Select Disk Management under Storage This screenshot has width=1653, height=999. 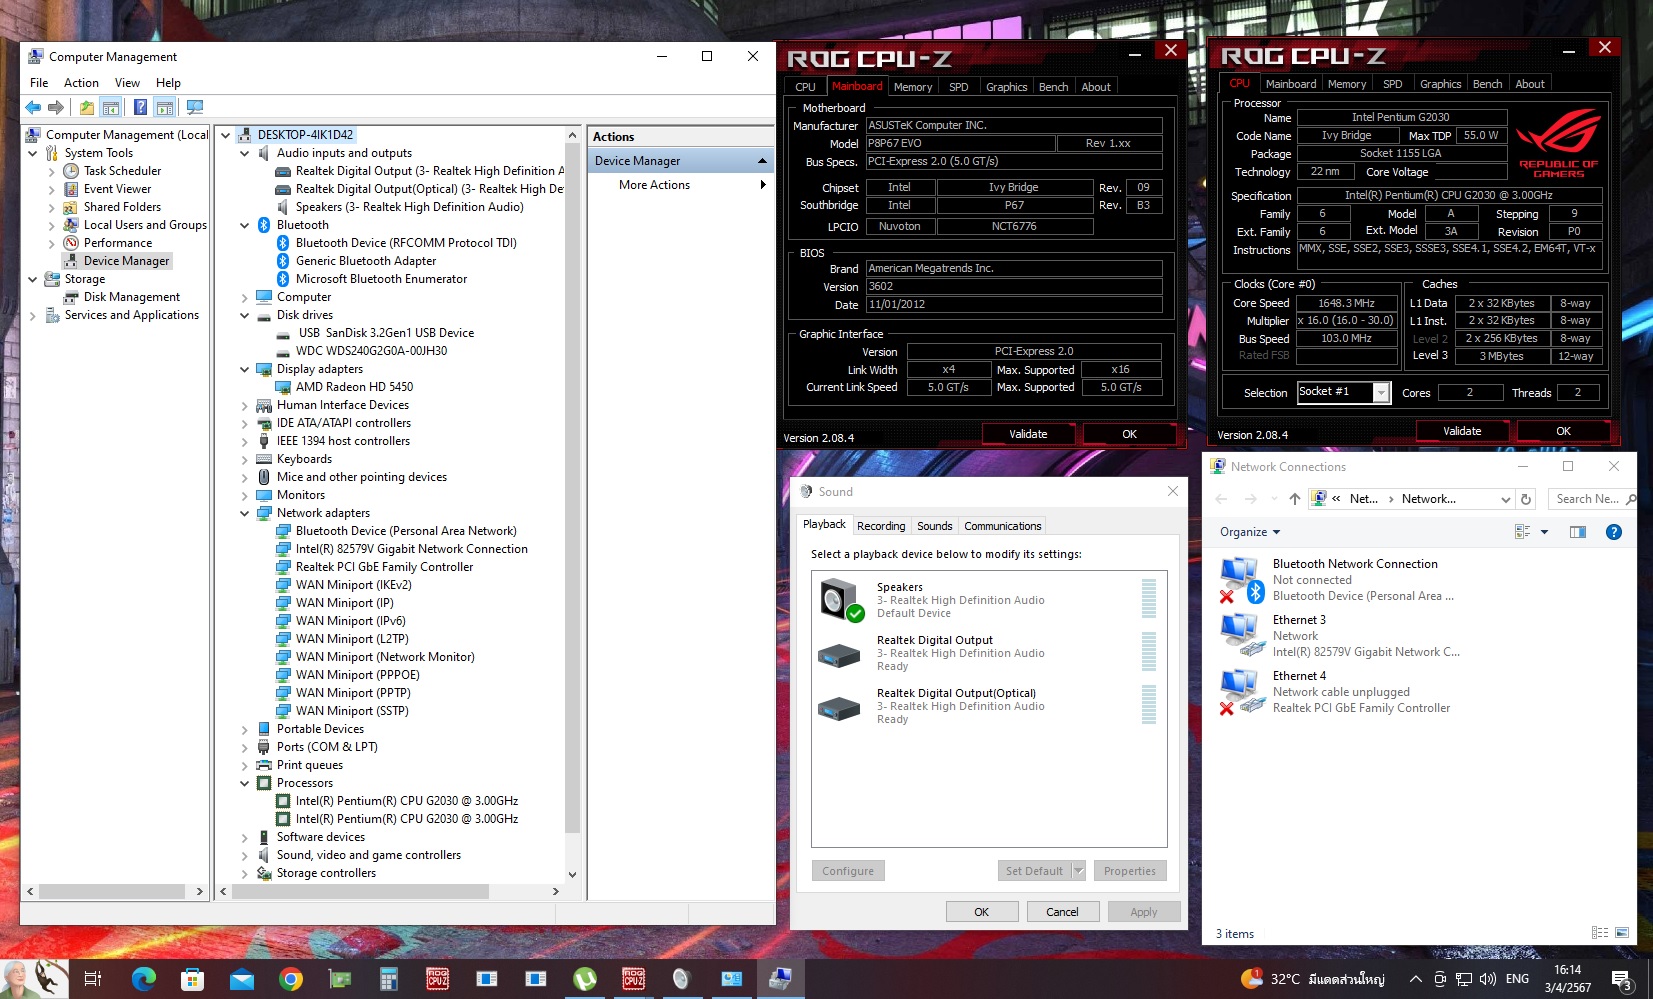pyautogui.click(x=132, y=297)
